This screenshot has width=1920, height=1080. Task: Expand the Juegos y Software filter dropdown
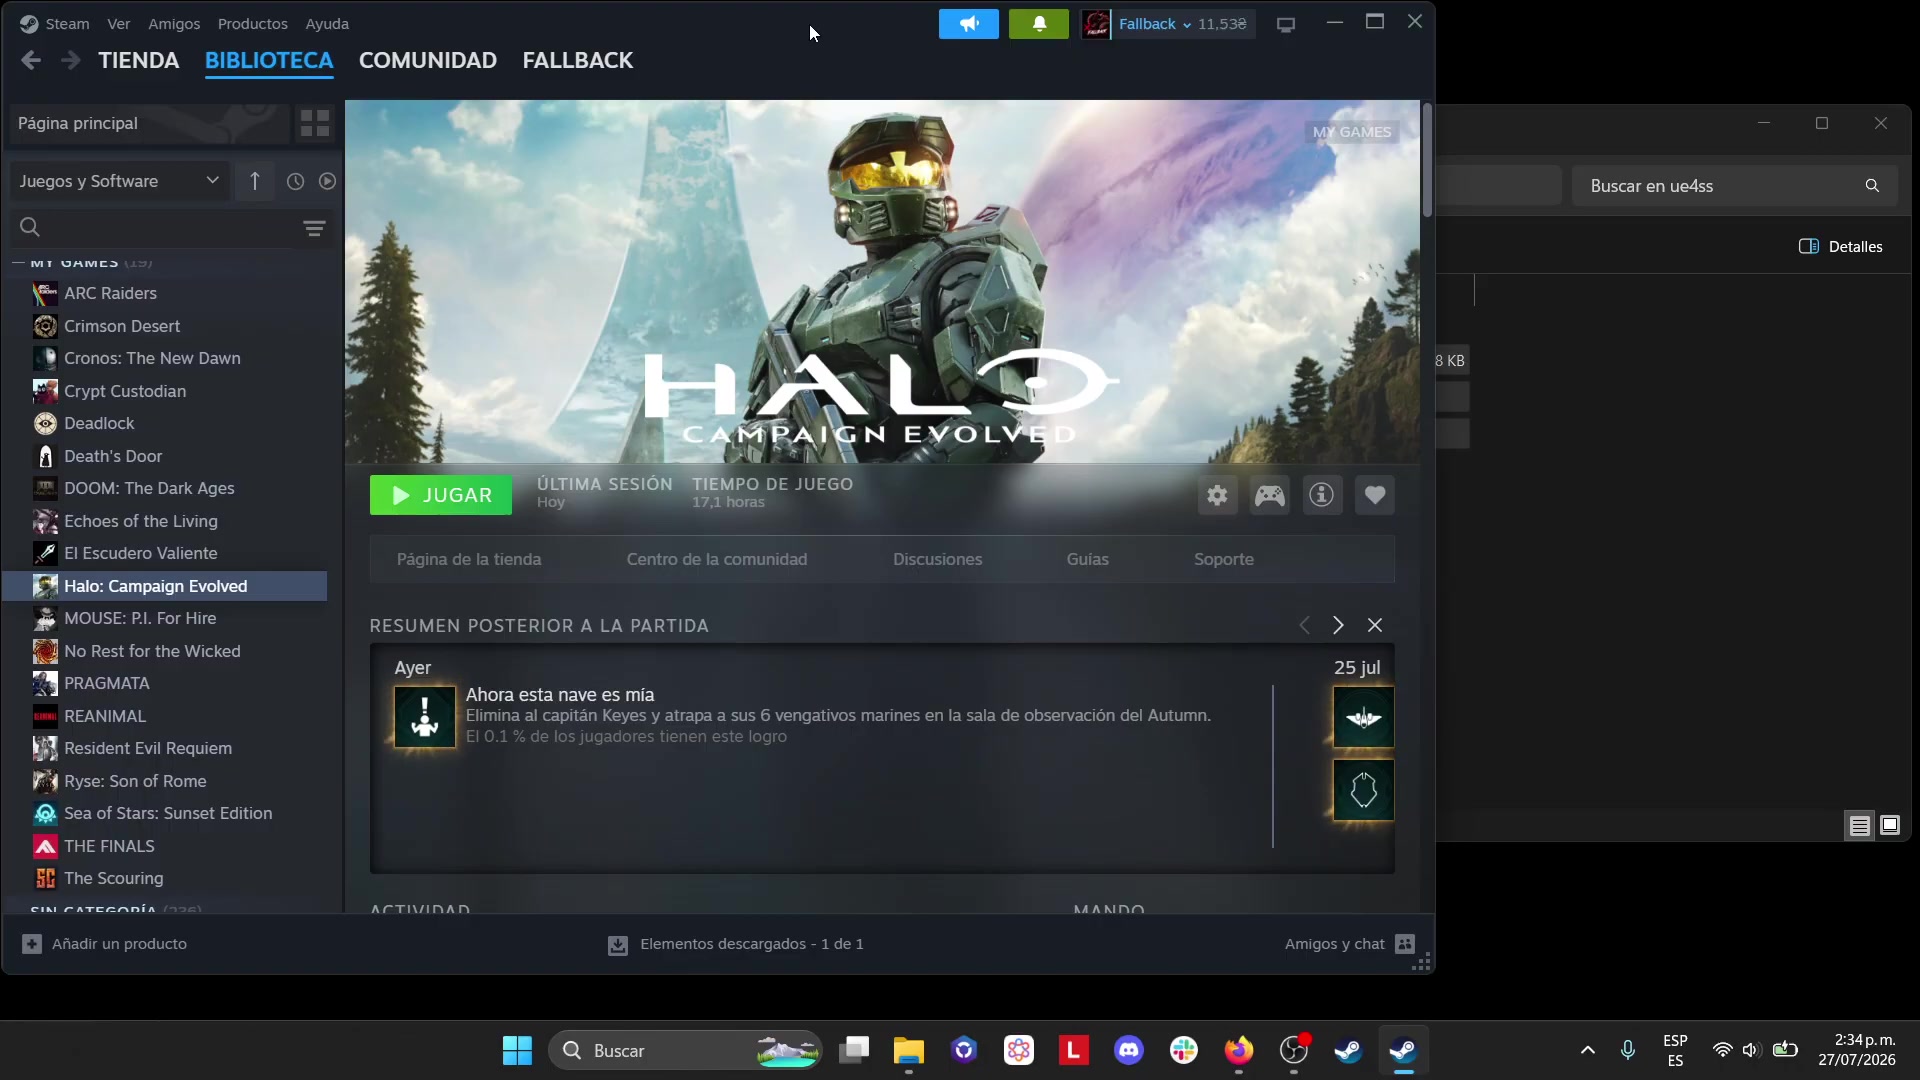pyautogui.click(x=119, y=181)
